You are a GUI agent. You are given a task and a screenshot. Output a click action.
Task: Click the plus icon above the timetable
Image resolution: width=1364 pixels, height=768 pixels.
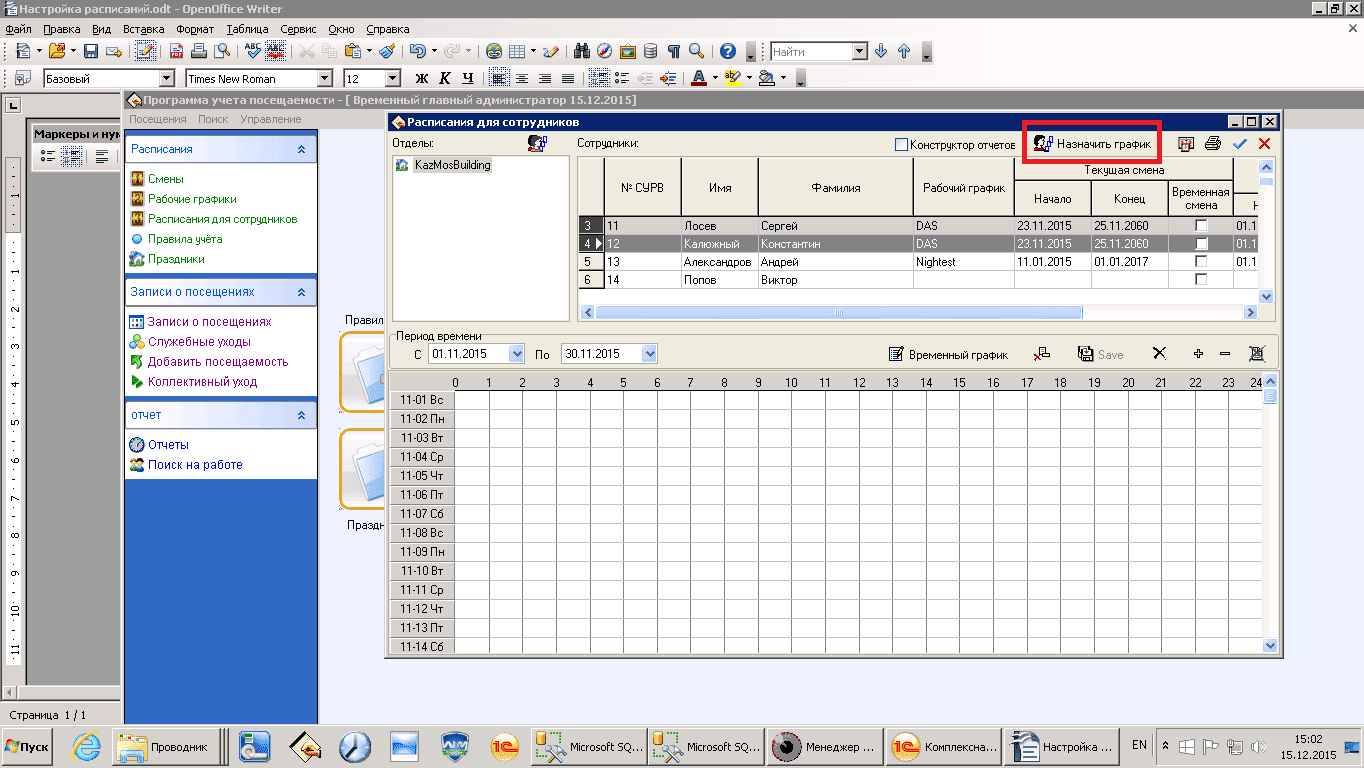pyautogui.click(x=1198, y=354)
